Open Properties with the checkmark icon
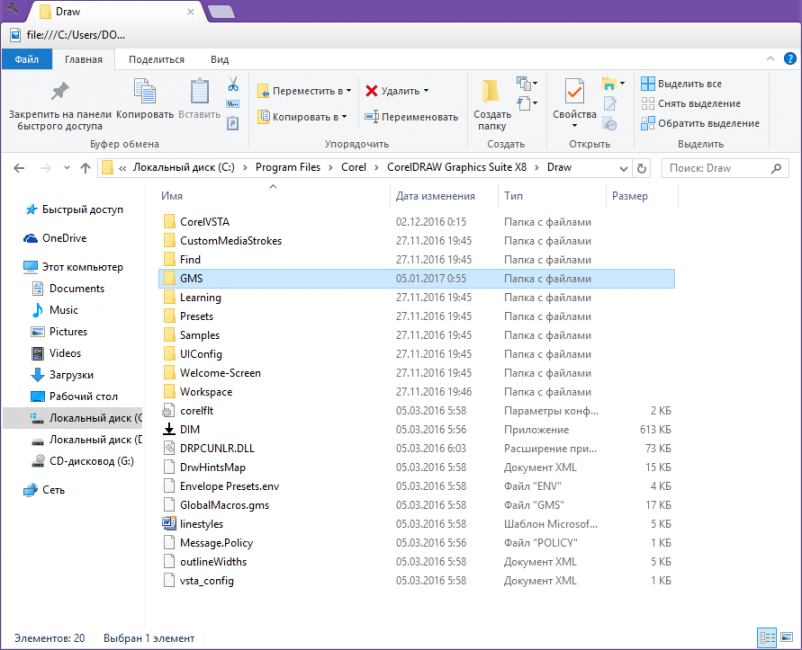This screenshot has height=650, width=802. pyautogui.click(x=574, y=93)
